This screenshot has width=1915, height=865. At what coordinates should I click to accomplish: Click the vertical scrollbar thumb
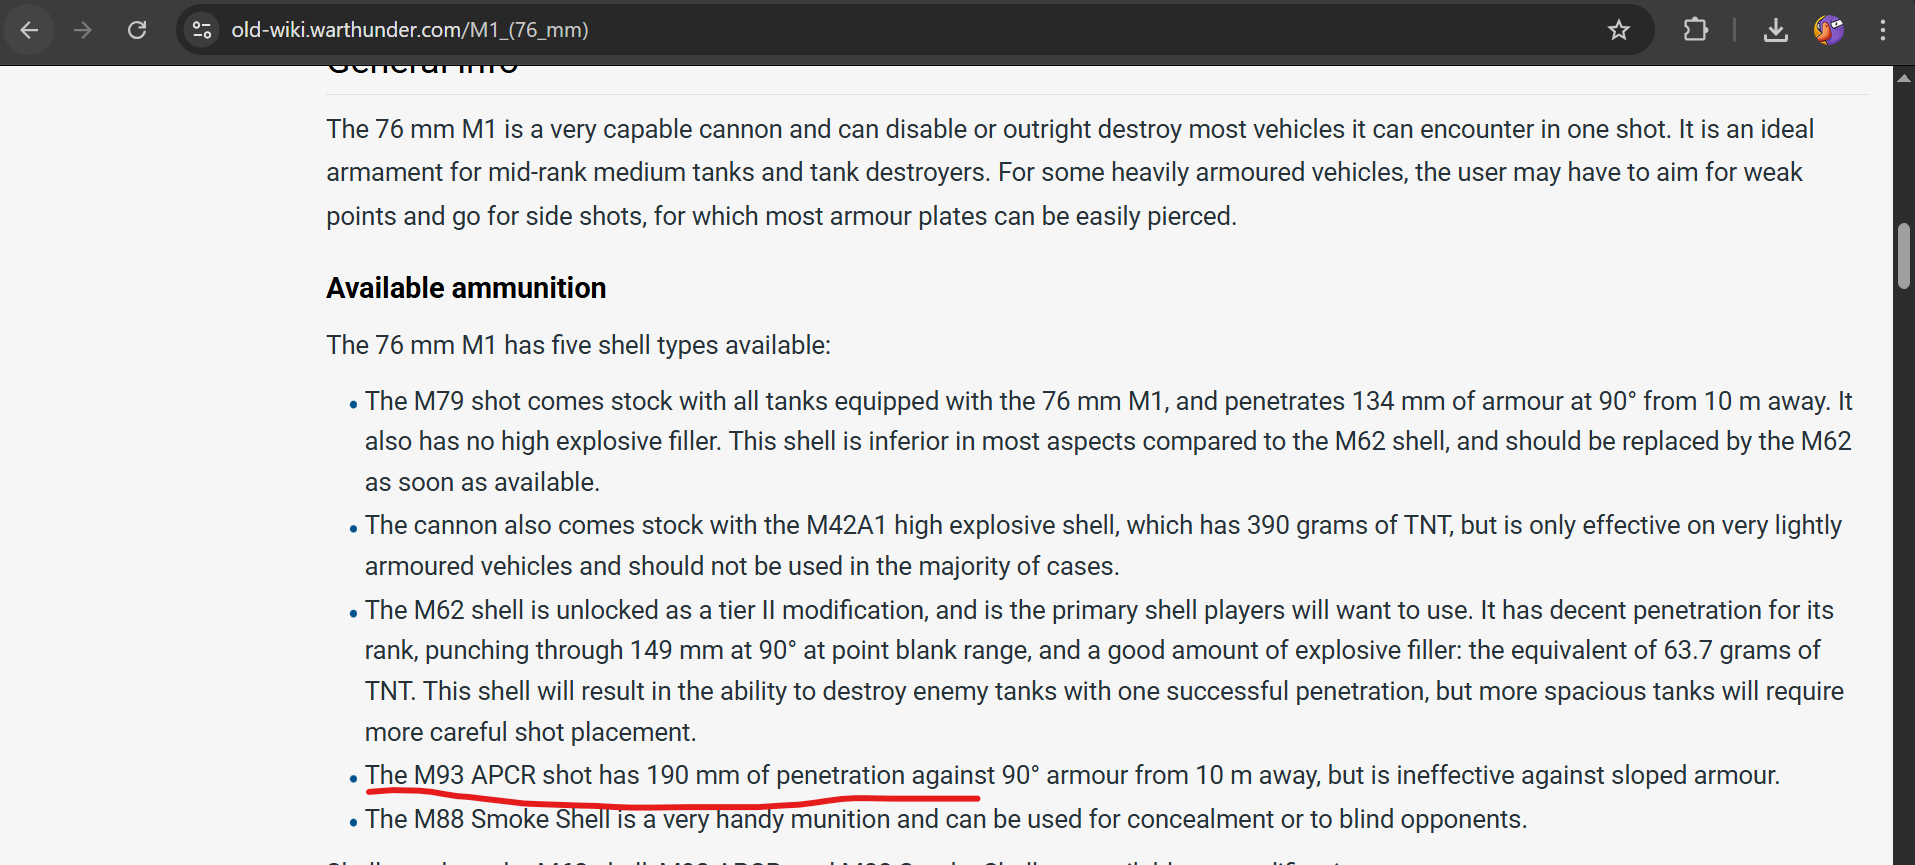pyautogui.click(x=1904, y=256)
